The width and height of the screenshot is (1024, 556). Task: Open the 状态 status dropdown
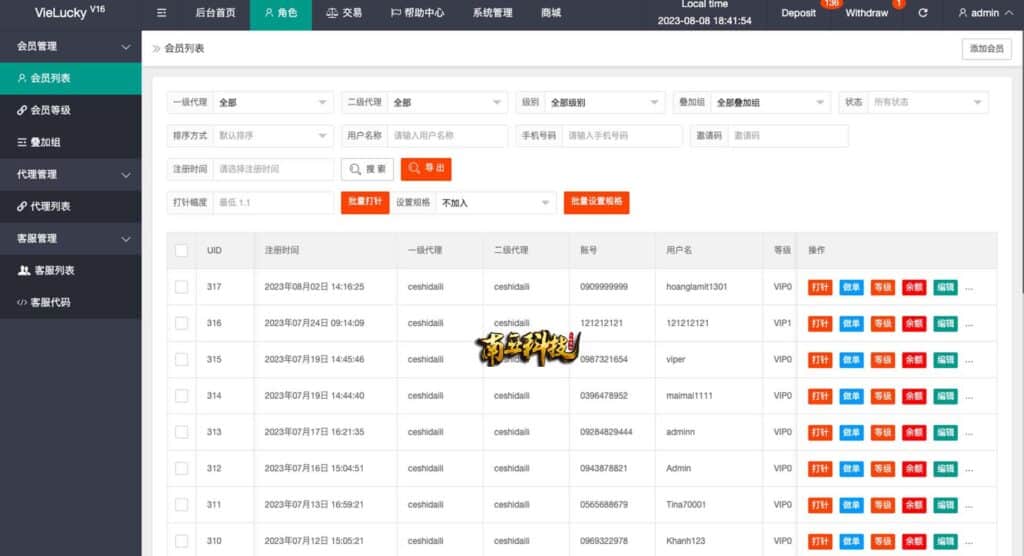tap(927, 103)
